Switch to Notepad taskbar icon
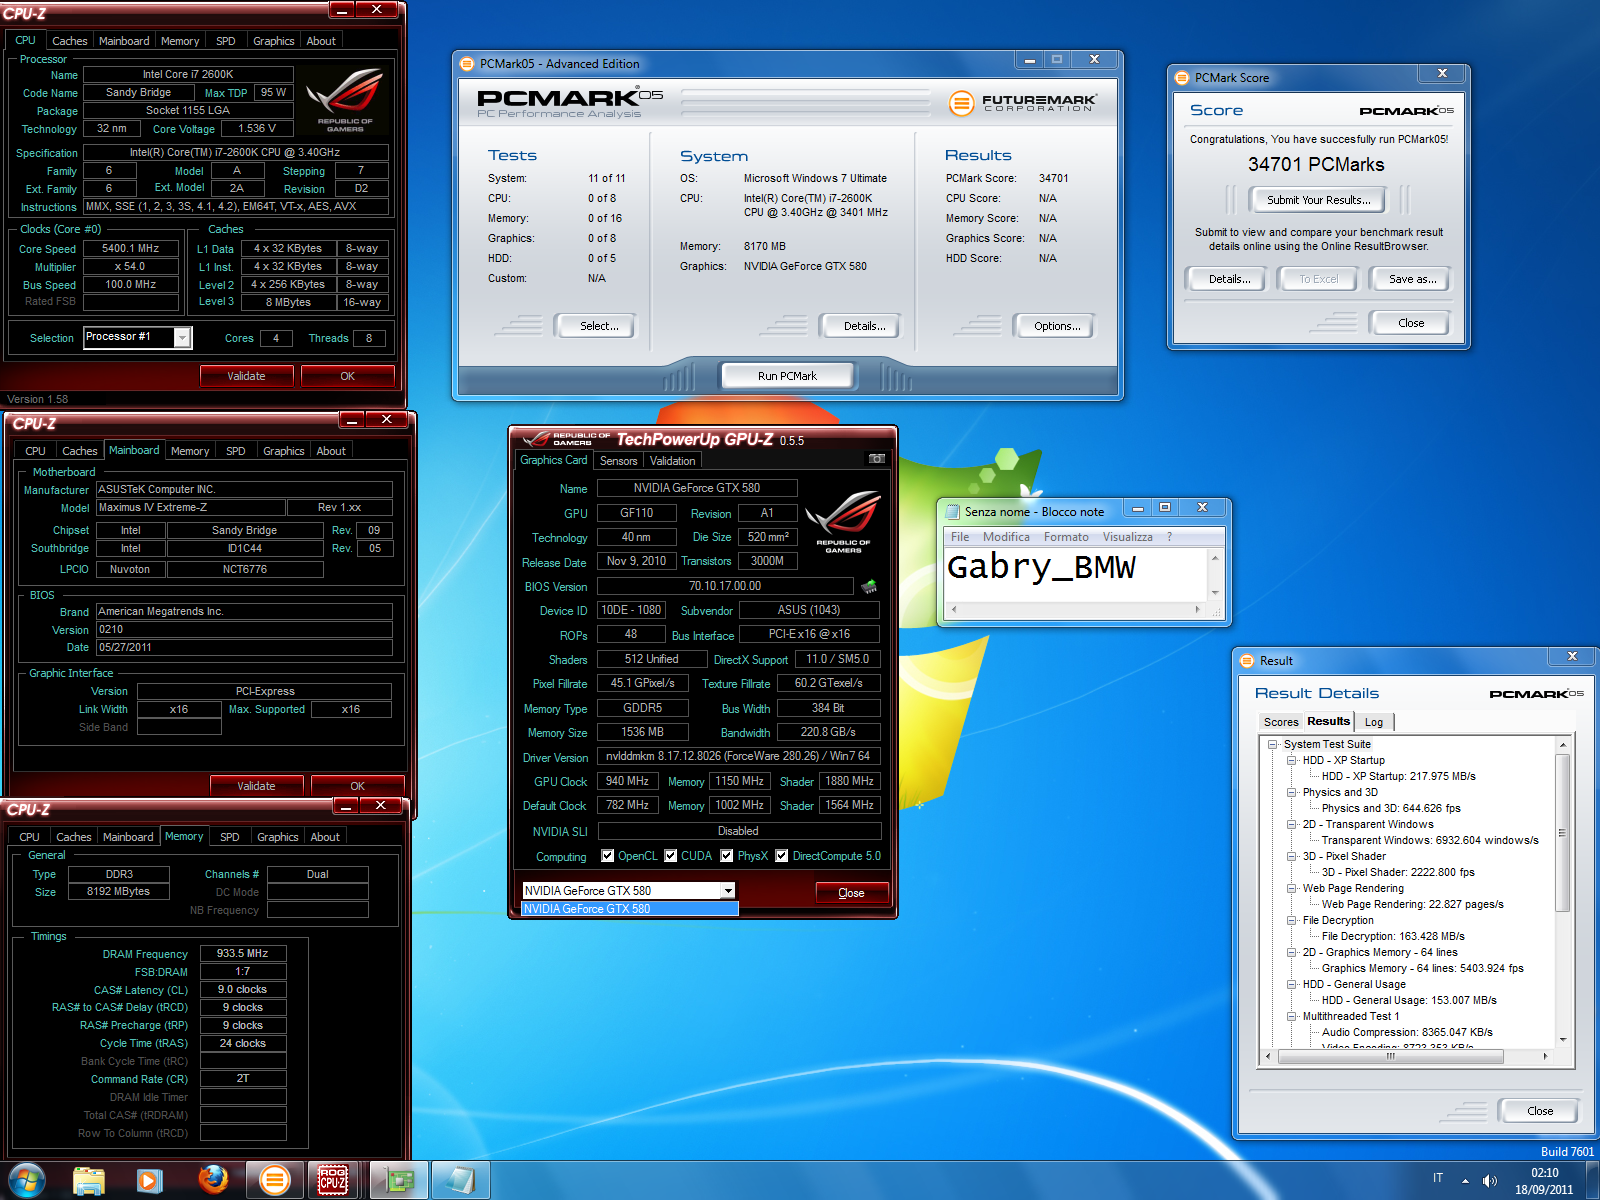 point(460,1181)
